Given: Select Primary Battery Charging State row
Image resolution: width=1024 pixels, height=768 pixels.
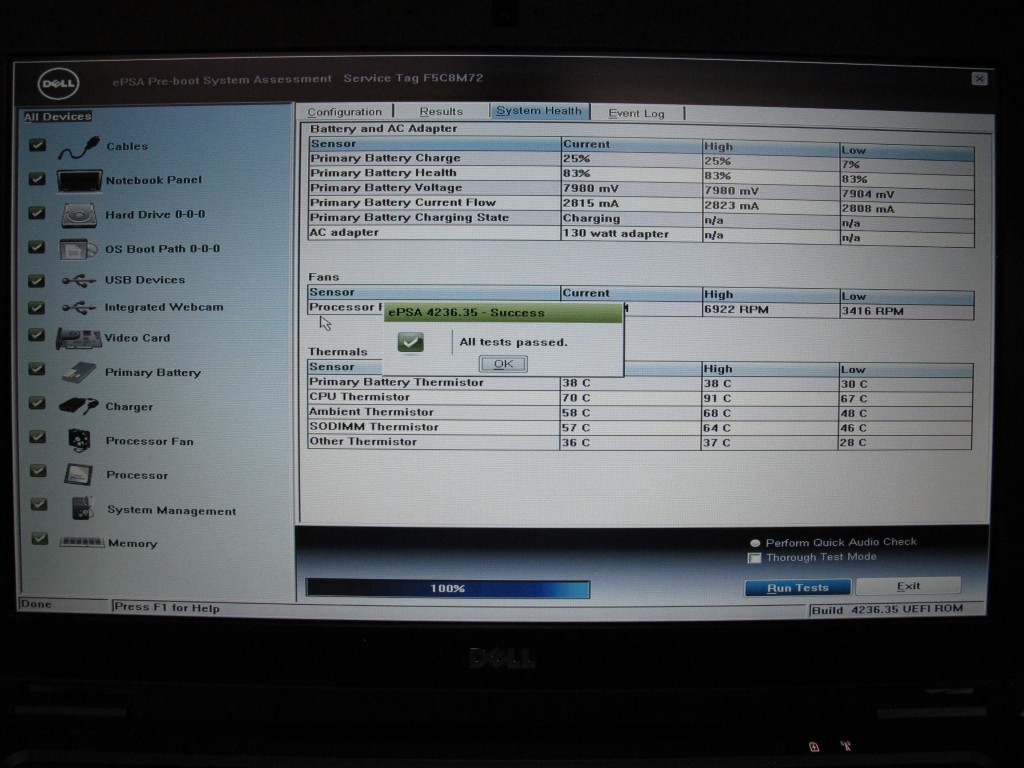Looking at the screenshot, I should pyautogui.click(x=641, y=219).
